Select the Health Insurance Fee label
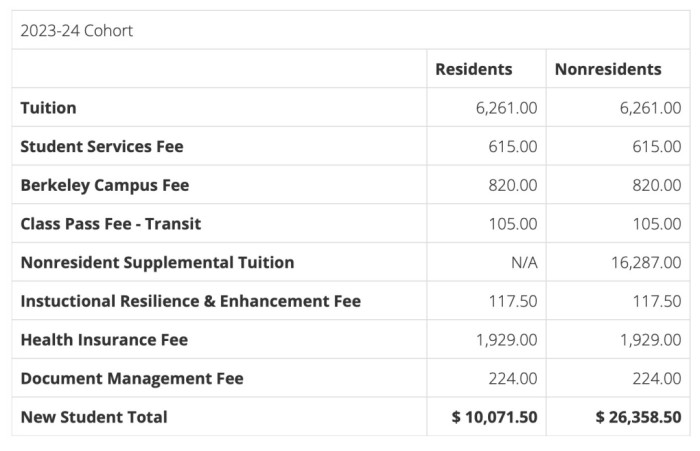This screenshot has width=700, height=451. [104, 340]
